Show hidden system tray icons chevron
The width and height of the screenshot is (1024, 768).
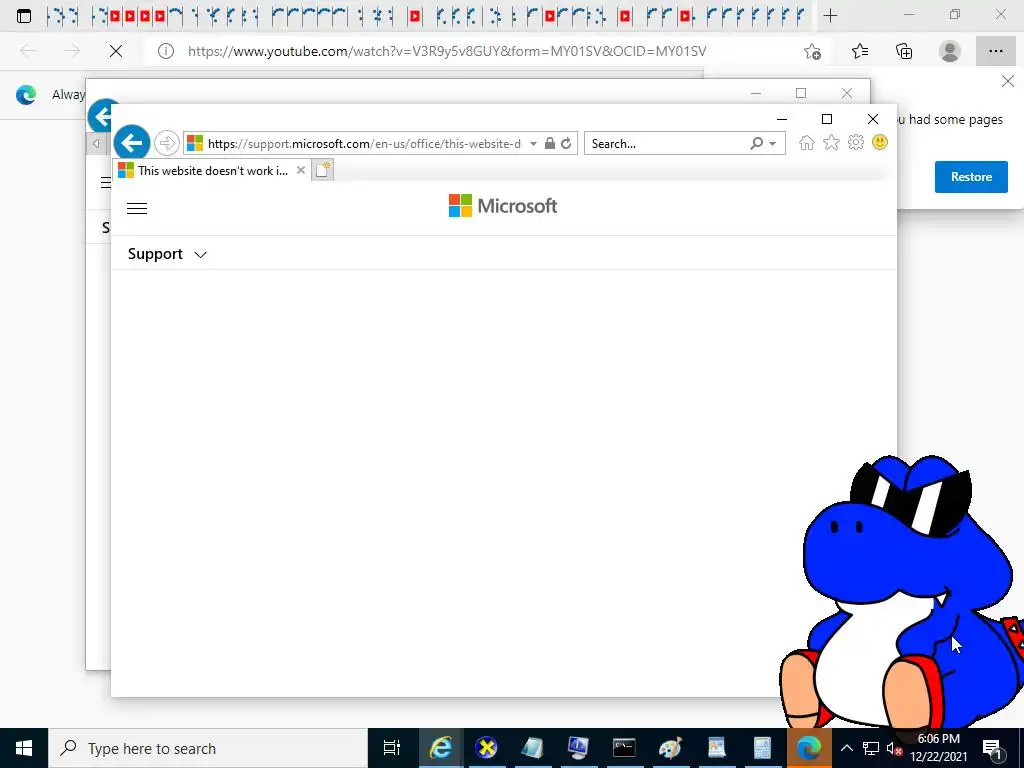[x=846, y=748]
